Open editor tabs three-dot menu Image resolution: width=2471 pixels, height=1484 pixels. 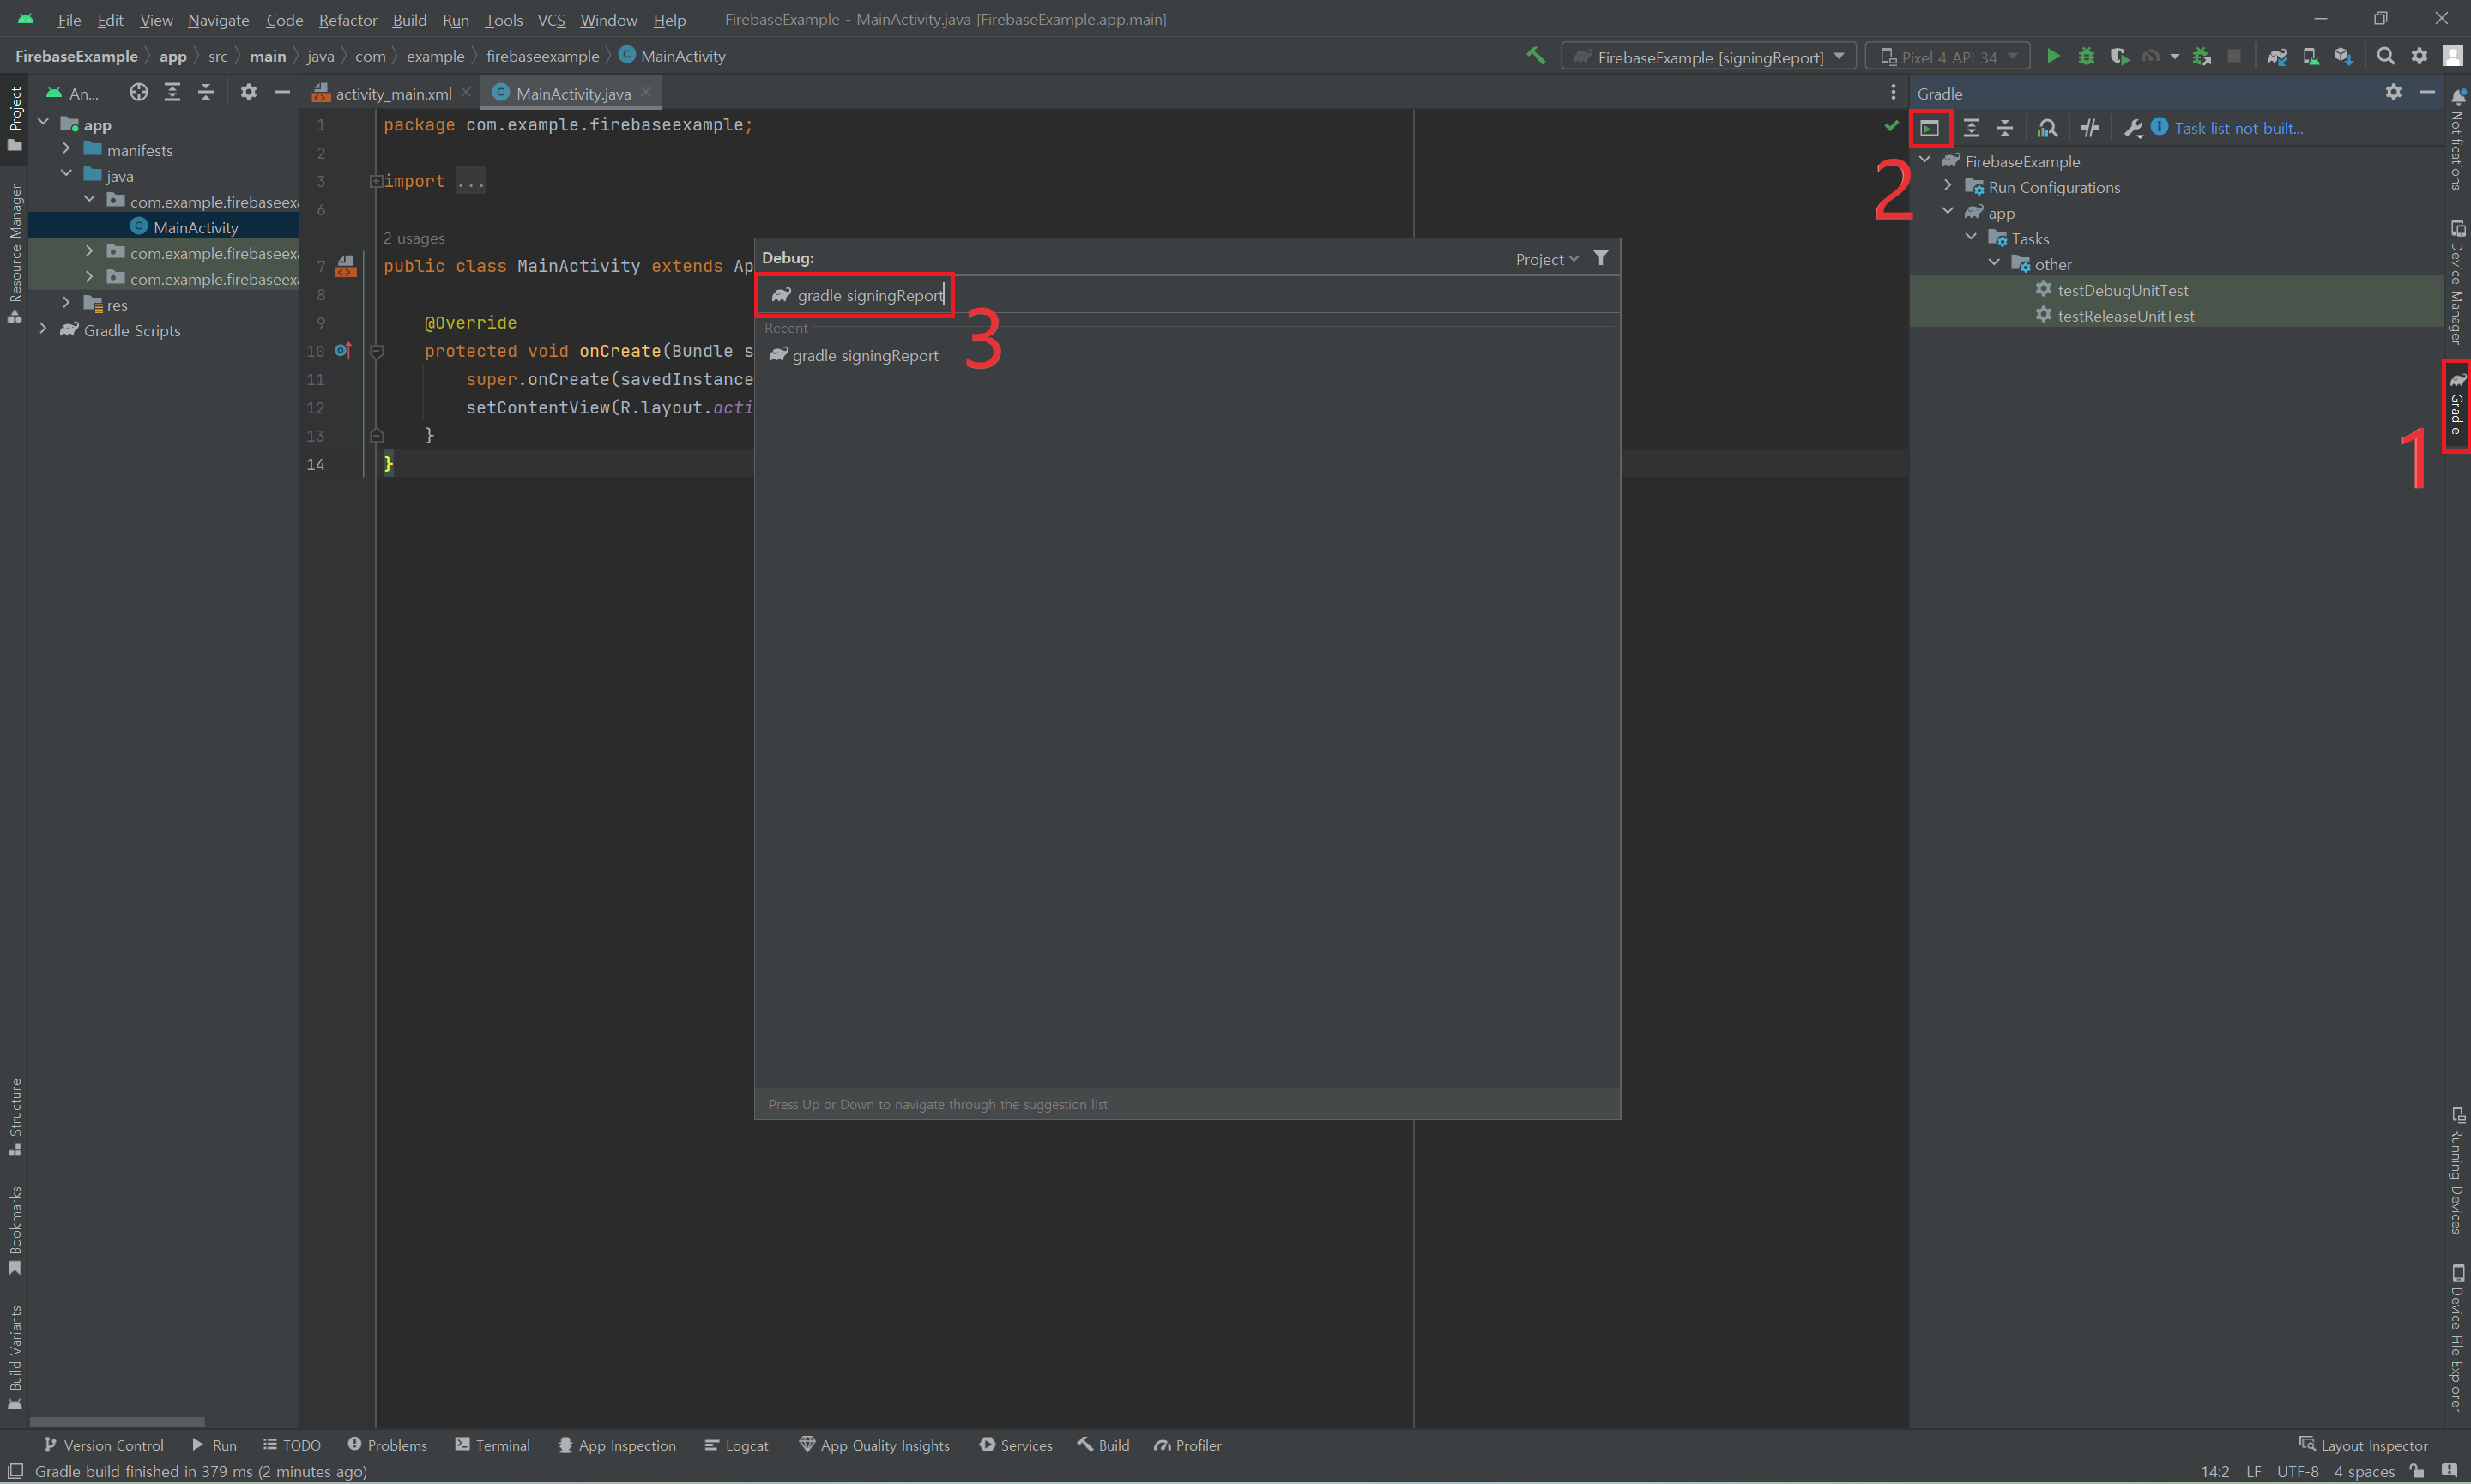tap(1893, 92)
